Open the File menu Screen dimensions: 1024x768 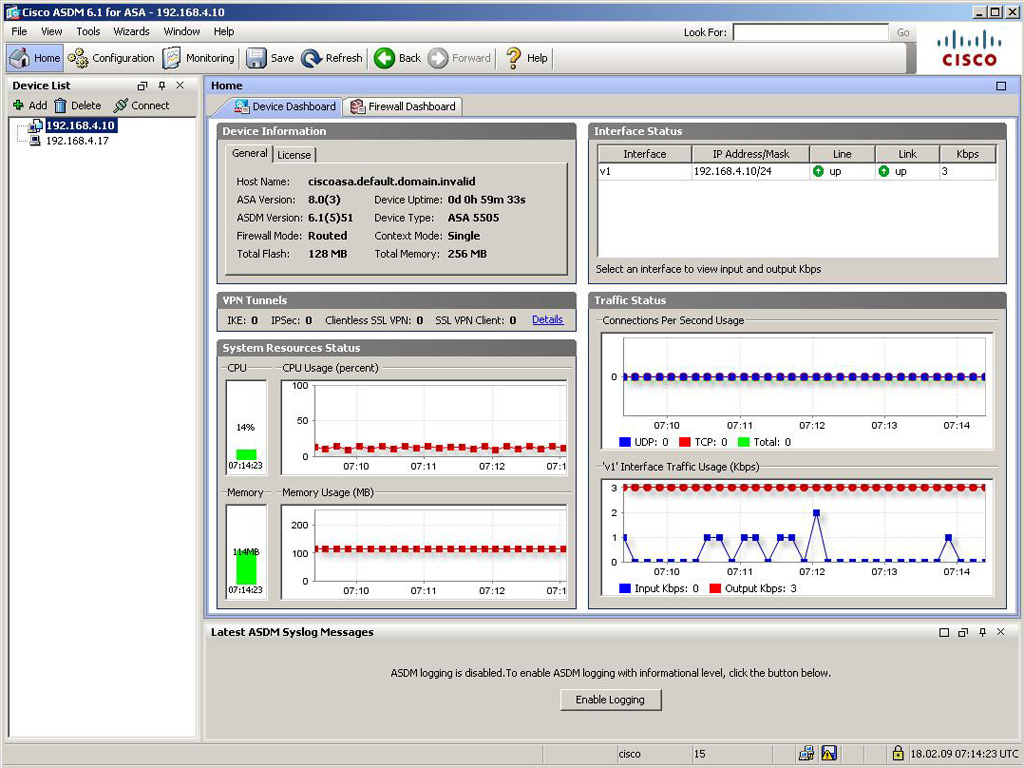tap(19, 31)
